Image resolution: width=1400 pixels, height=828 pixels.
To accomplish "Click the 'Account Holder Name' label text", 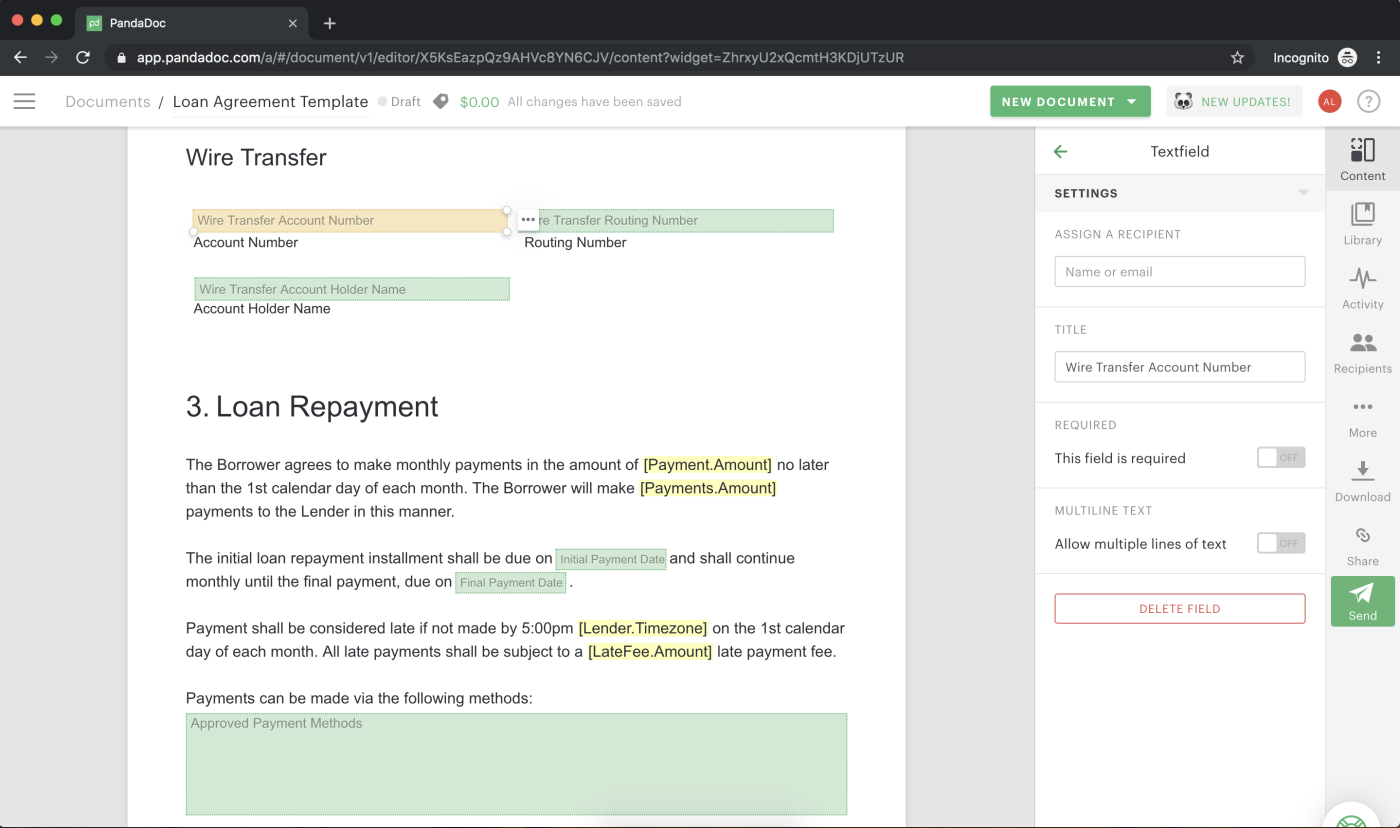I will 262,308.
